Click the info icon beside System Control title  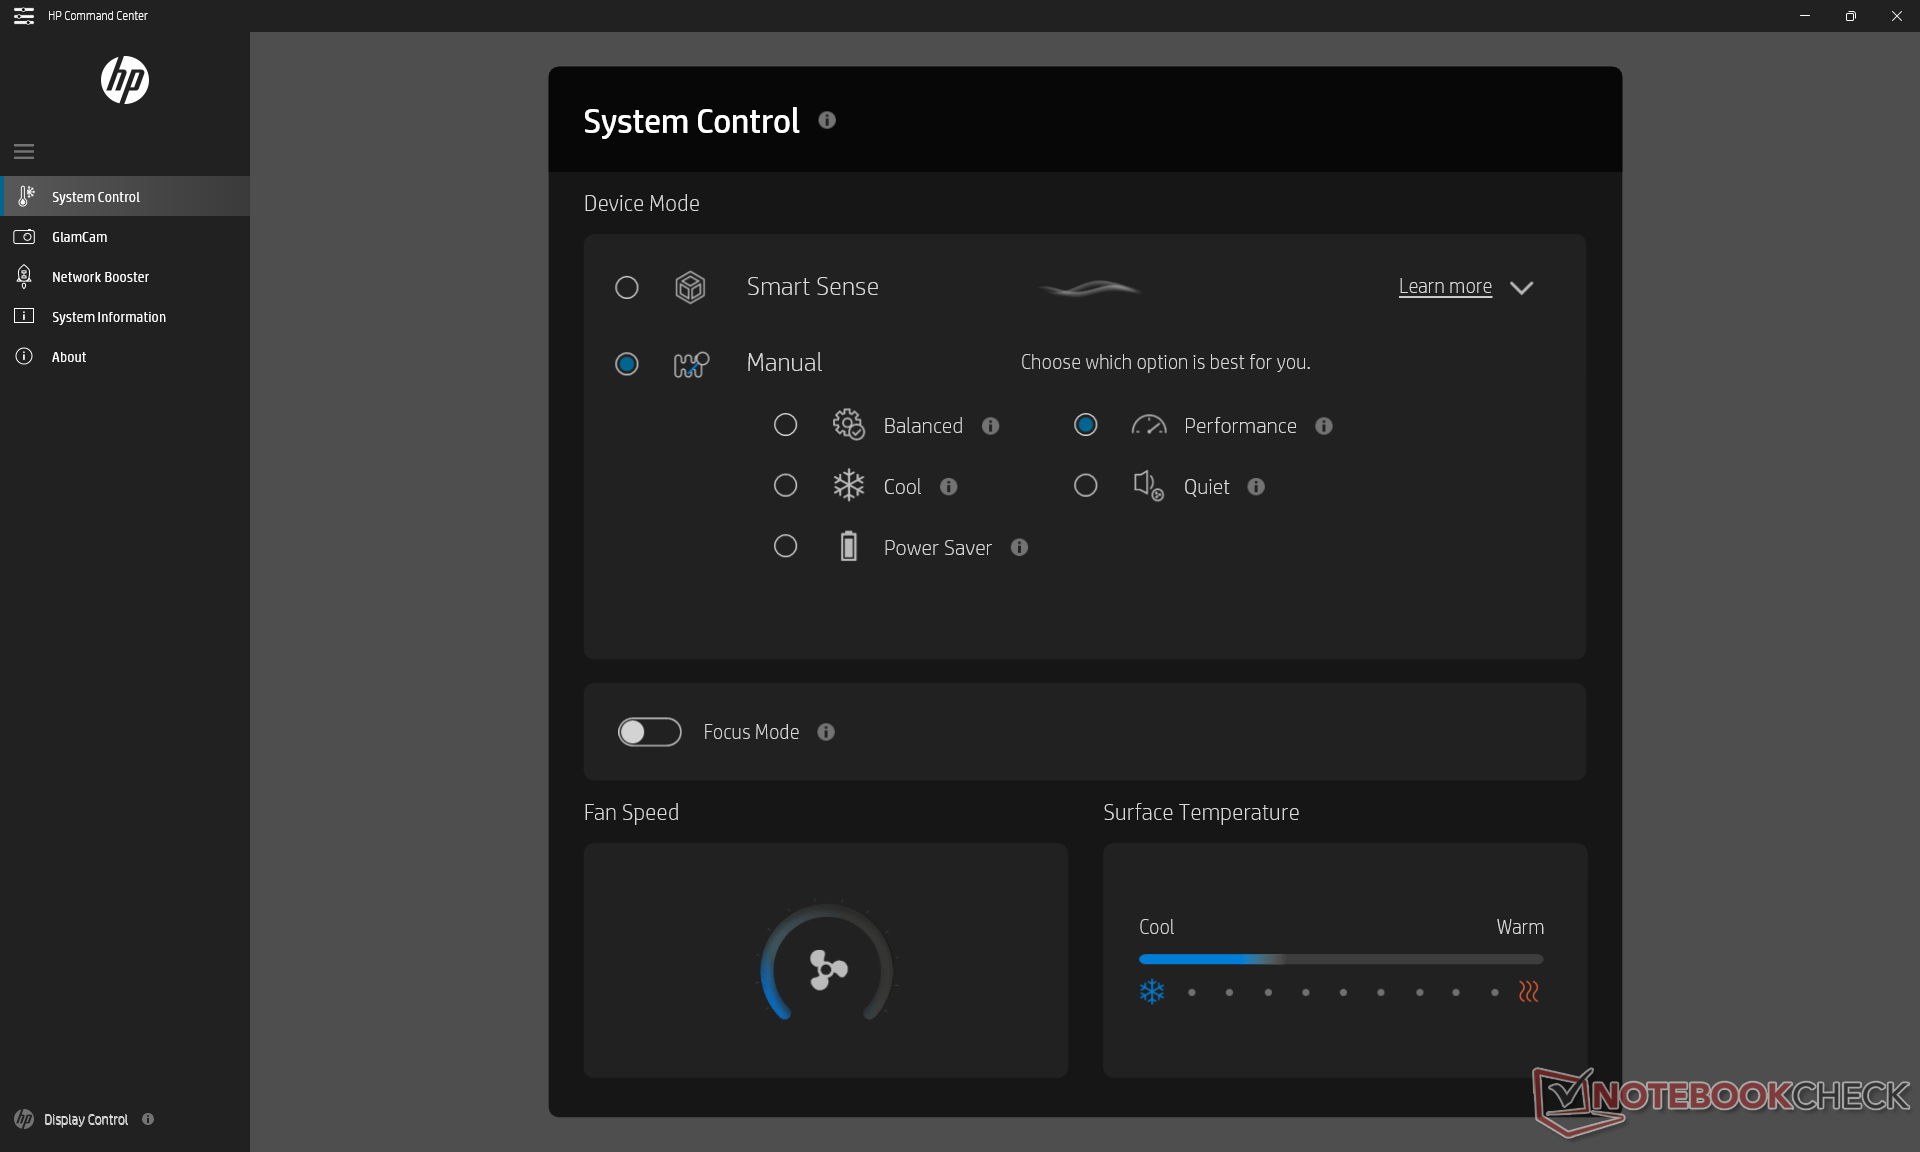point(827,120)
